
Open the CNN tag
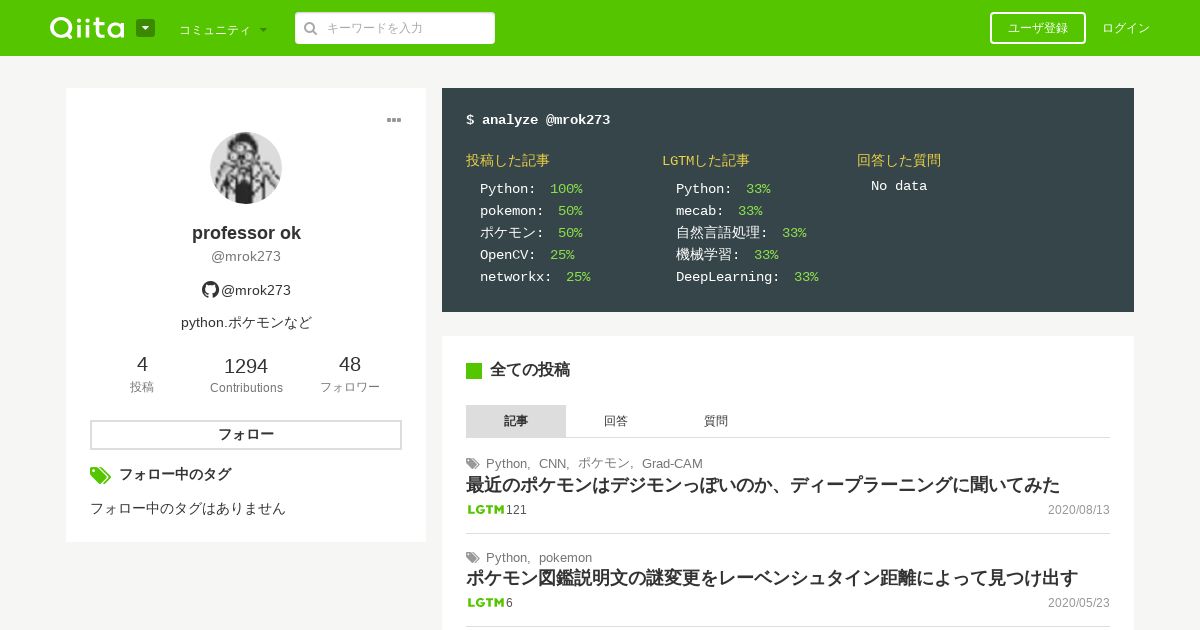[x=552, y=464]
